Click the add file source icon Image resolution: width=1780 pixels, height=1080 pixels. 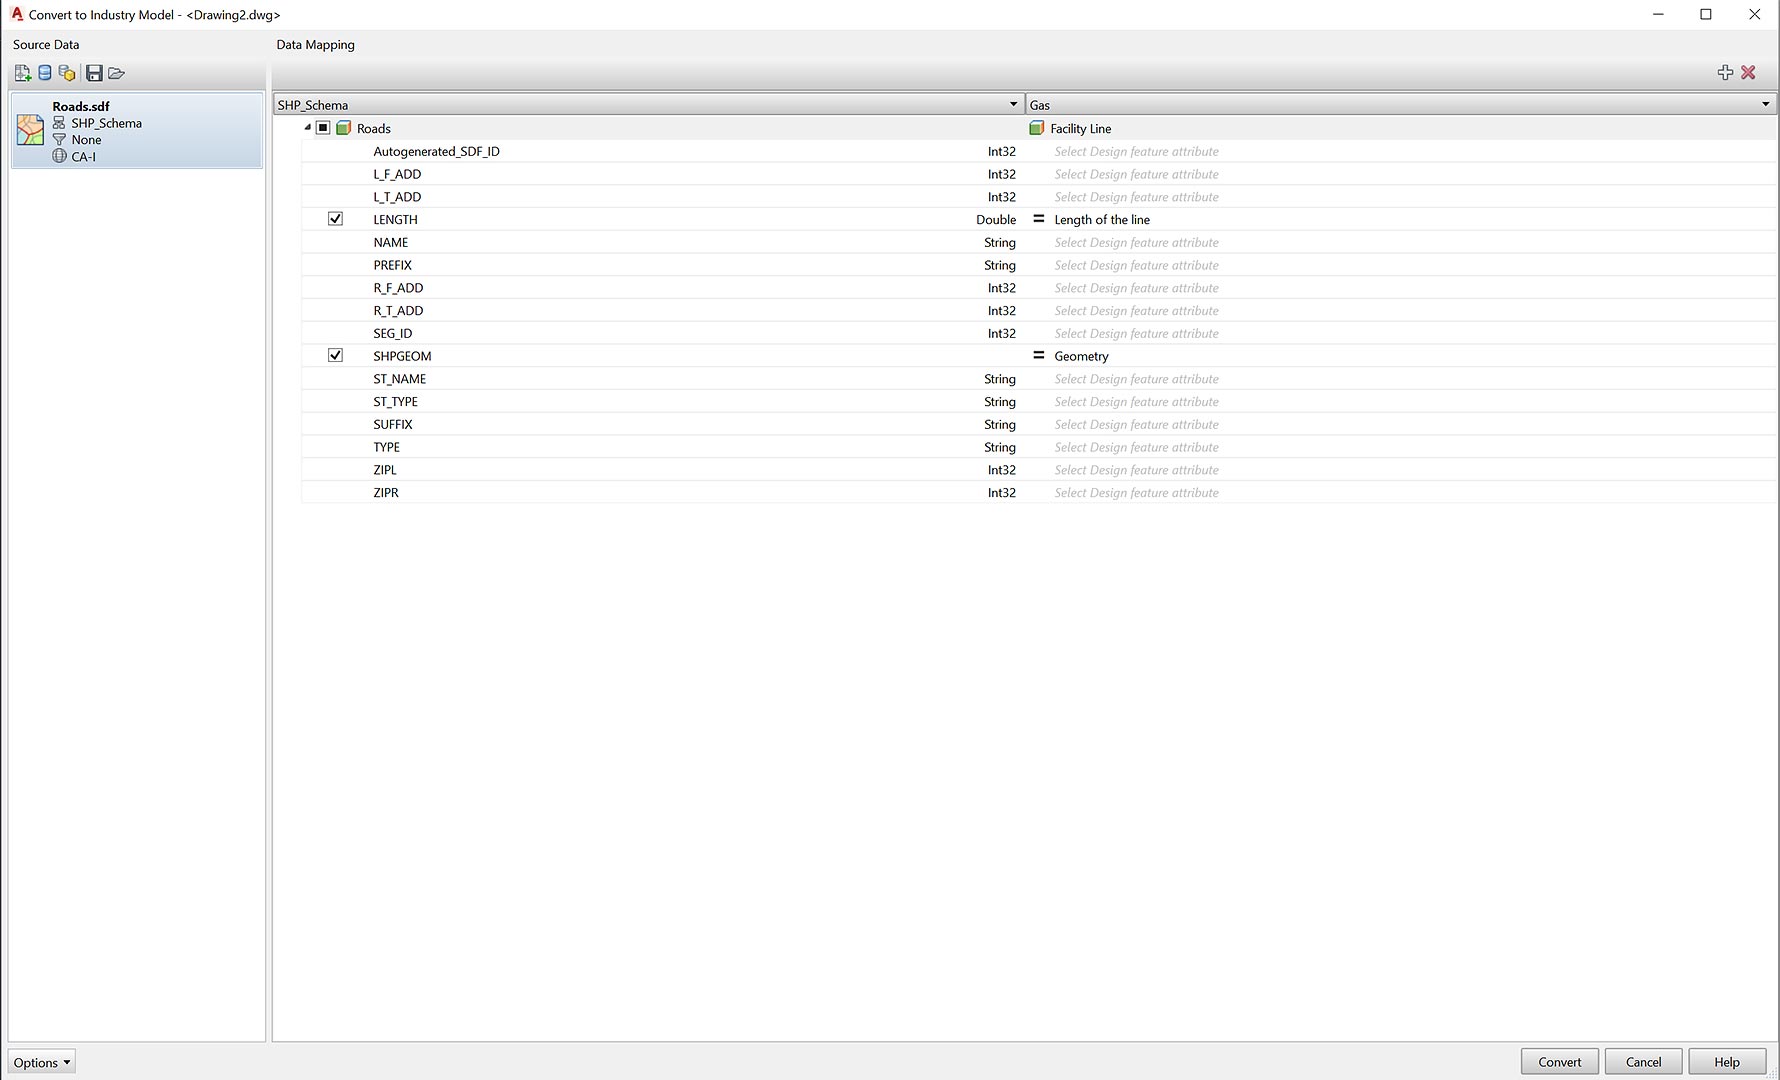click(22, 73)
